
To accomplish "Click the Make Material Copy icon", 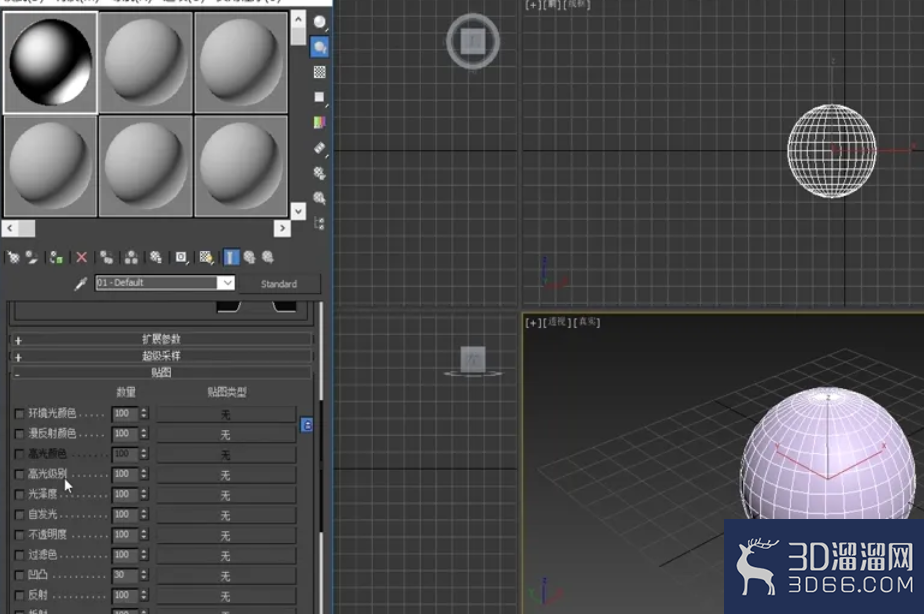I will coord(107,258).
